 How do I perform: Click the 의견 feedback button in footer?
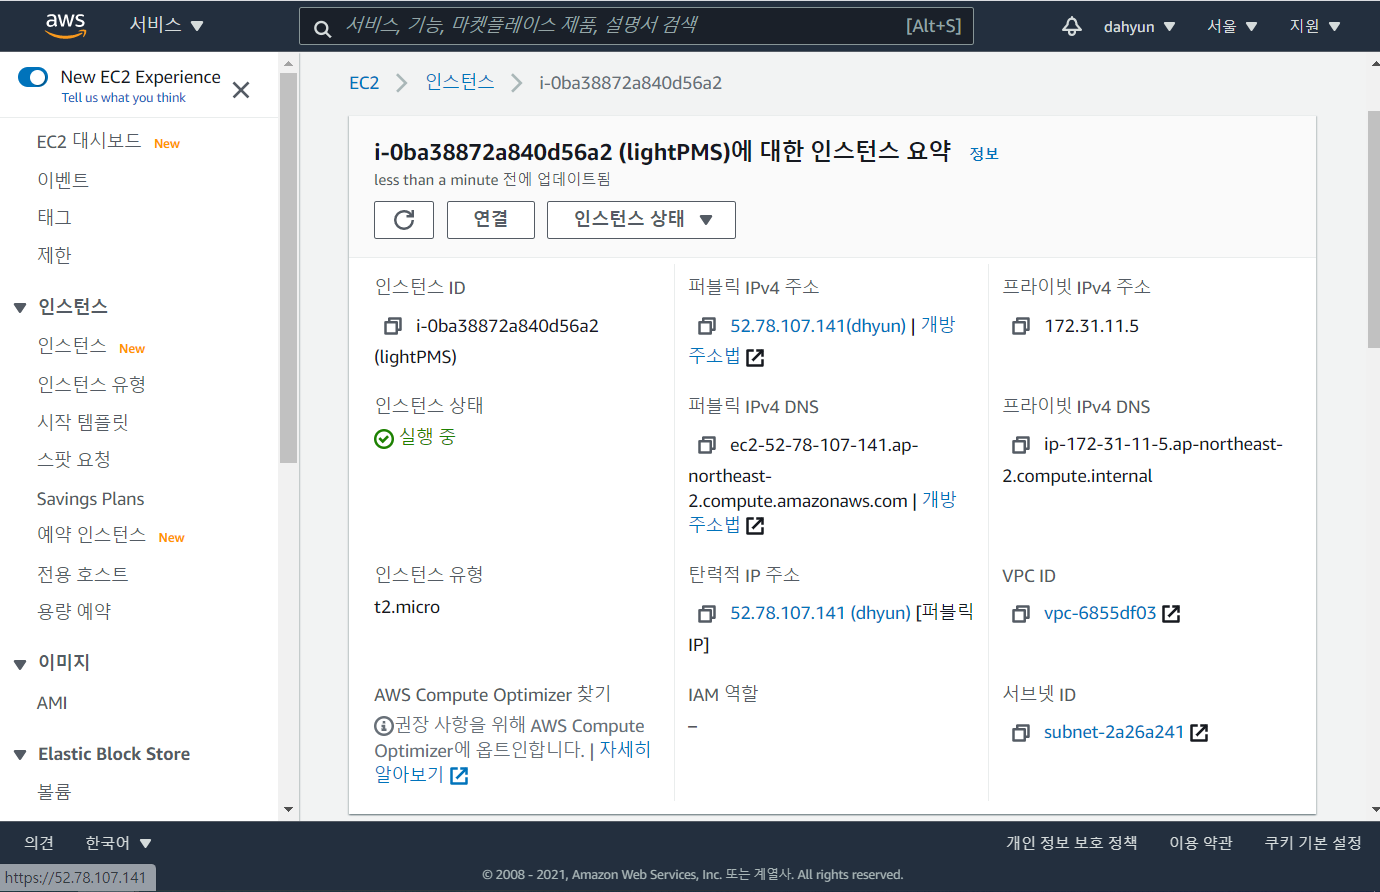(39, 843)
